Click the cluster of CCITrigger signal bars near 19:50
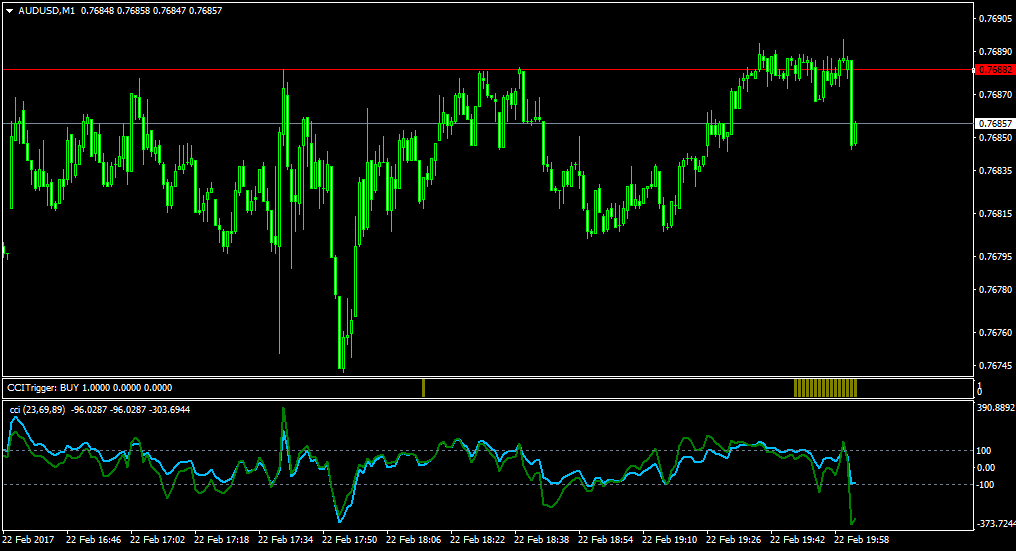Image resolution: width=1016 pixels, height=551 pixels. (826, 388)
